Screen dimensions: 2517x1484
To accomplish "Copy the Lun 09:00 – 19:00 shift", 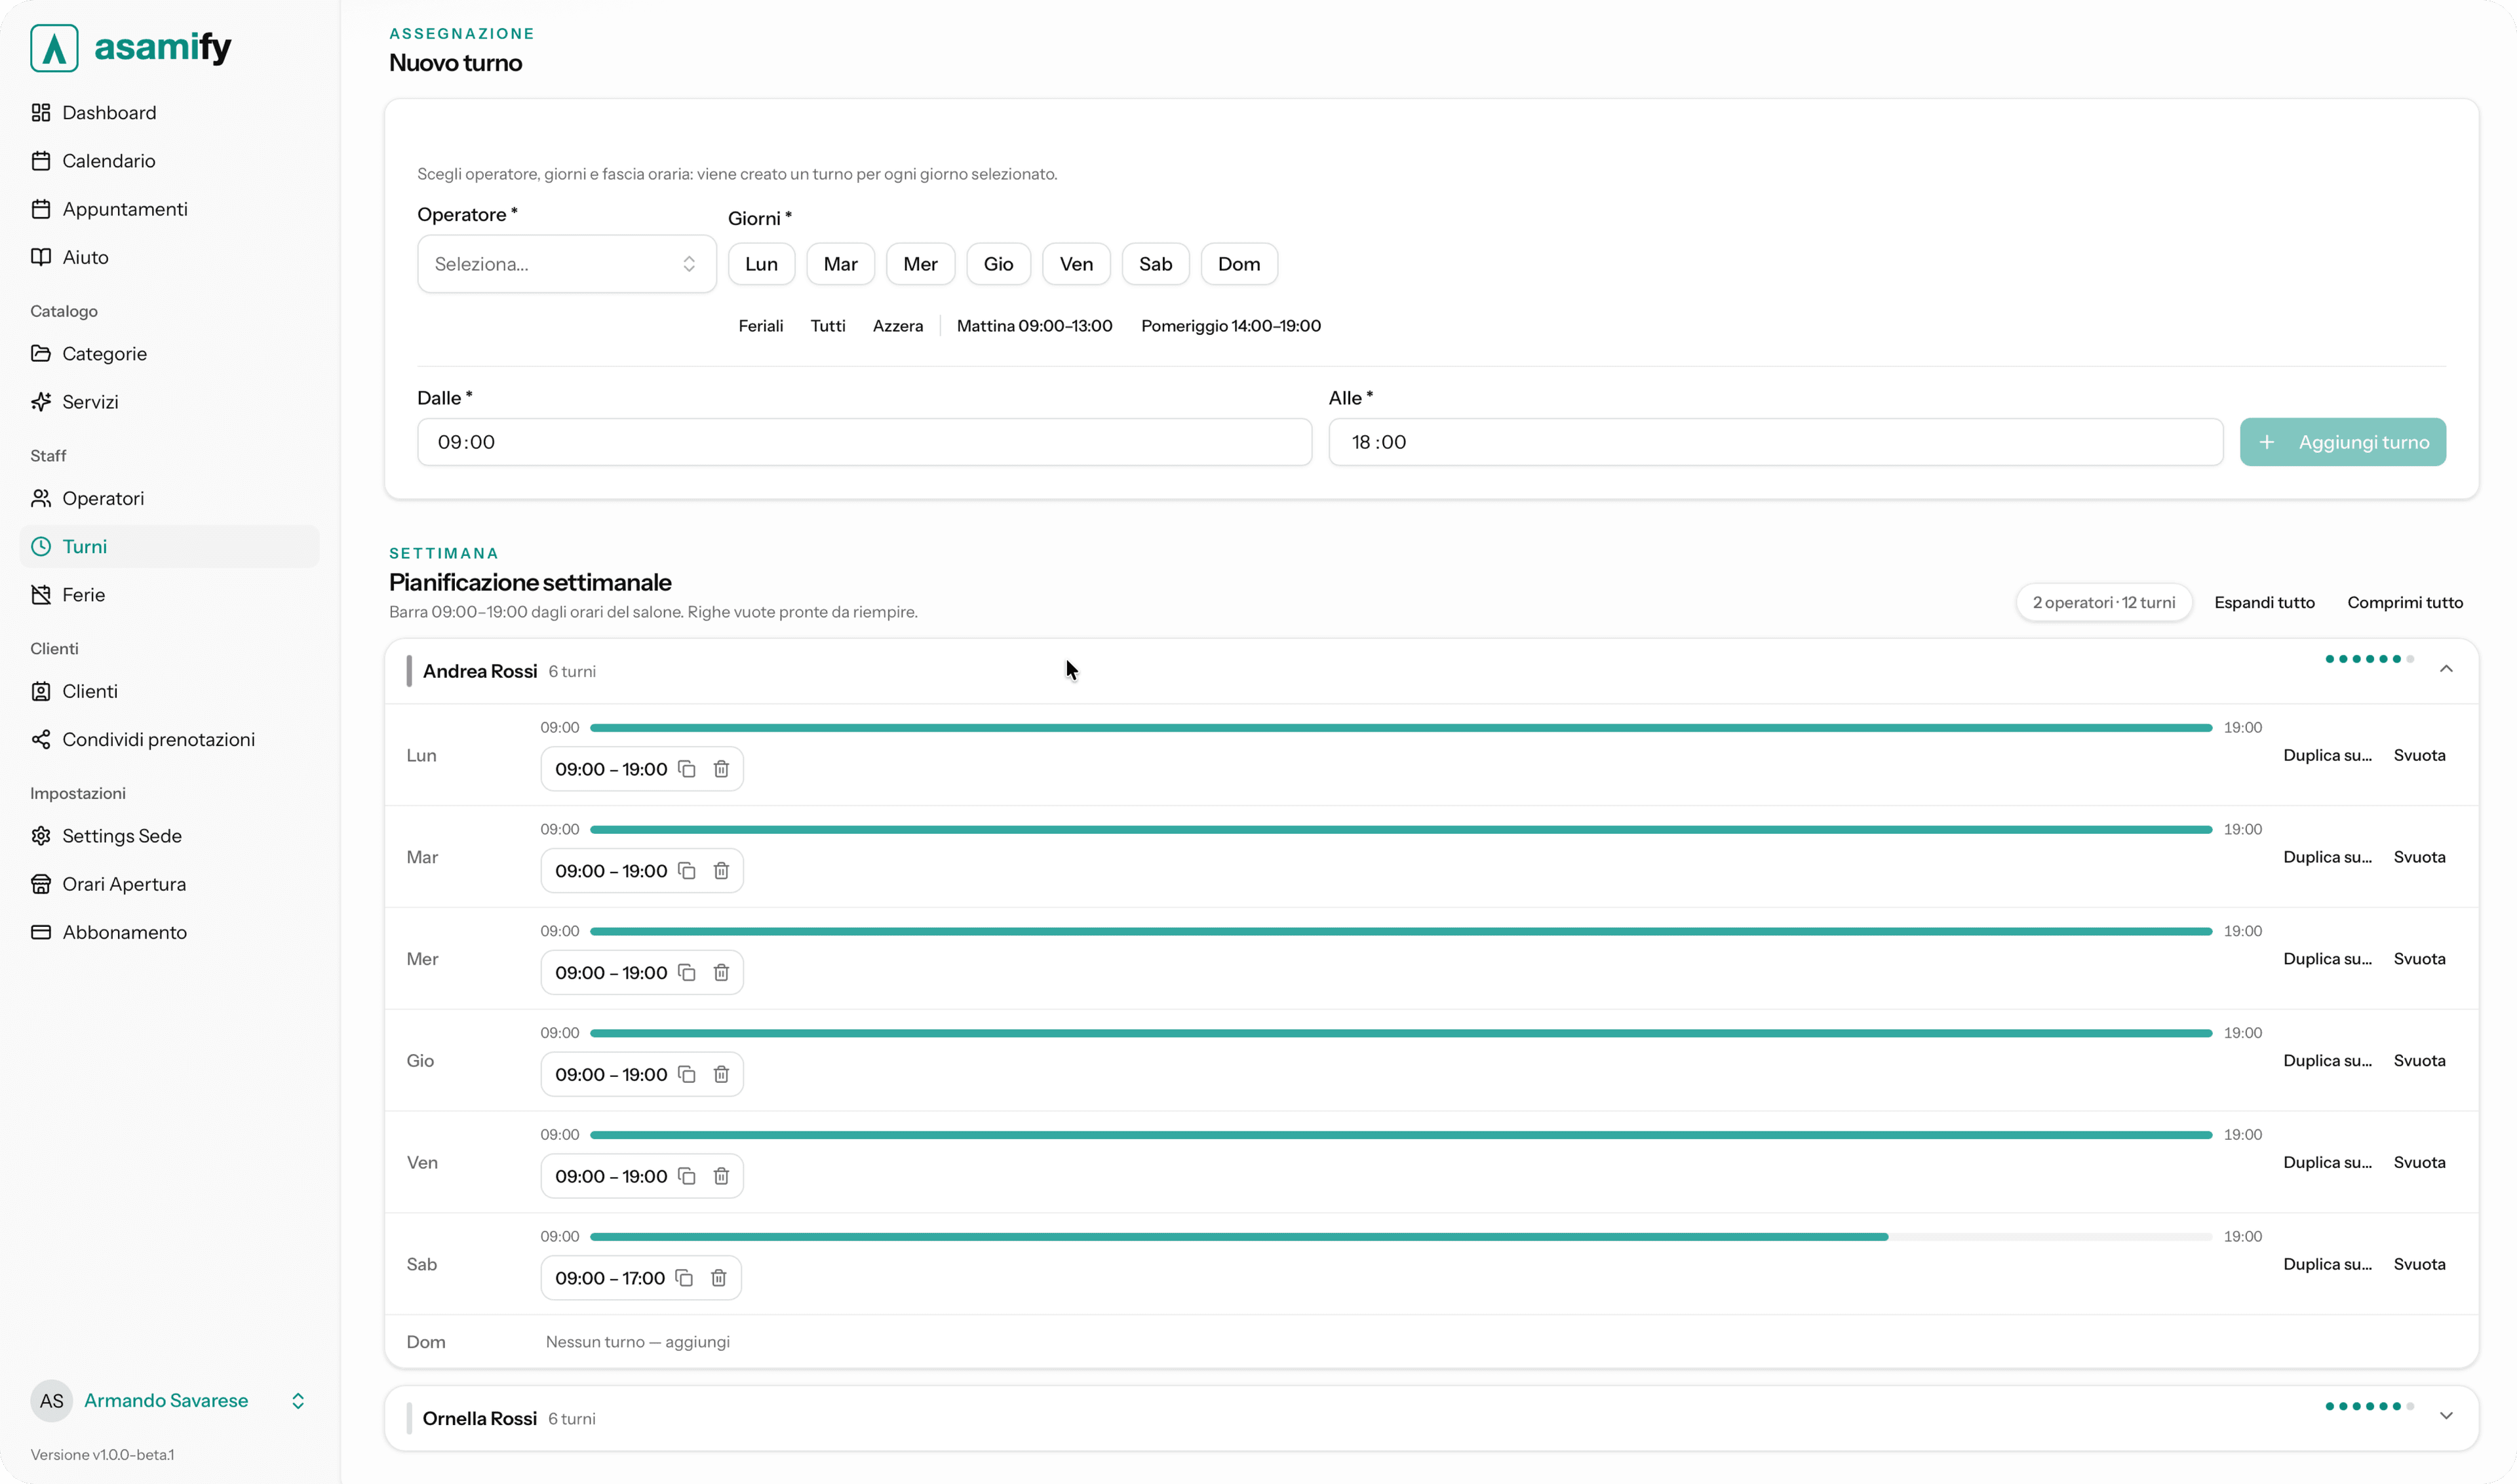I will 687,769.
